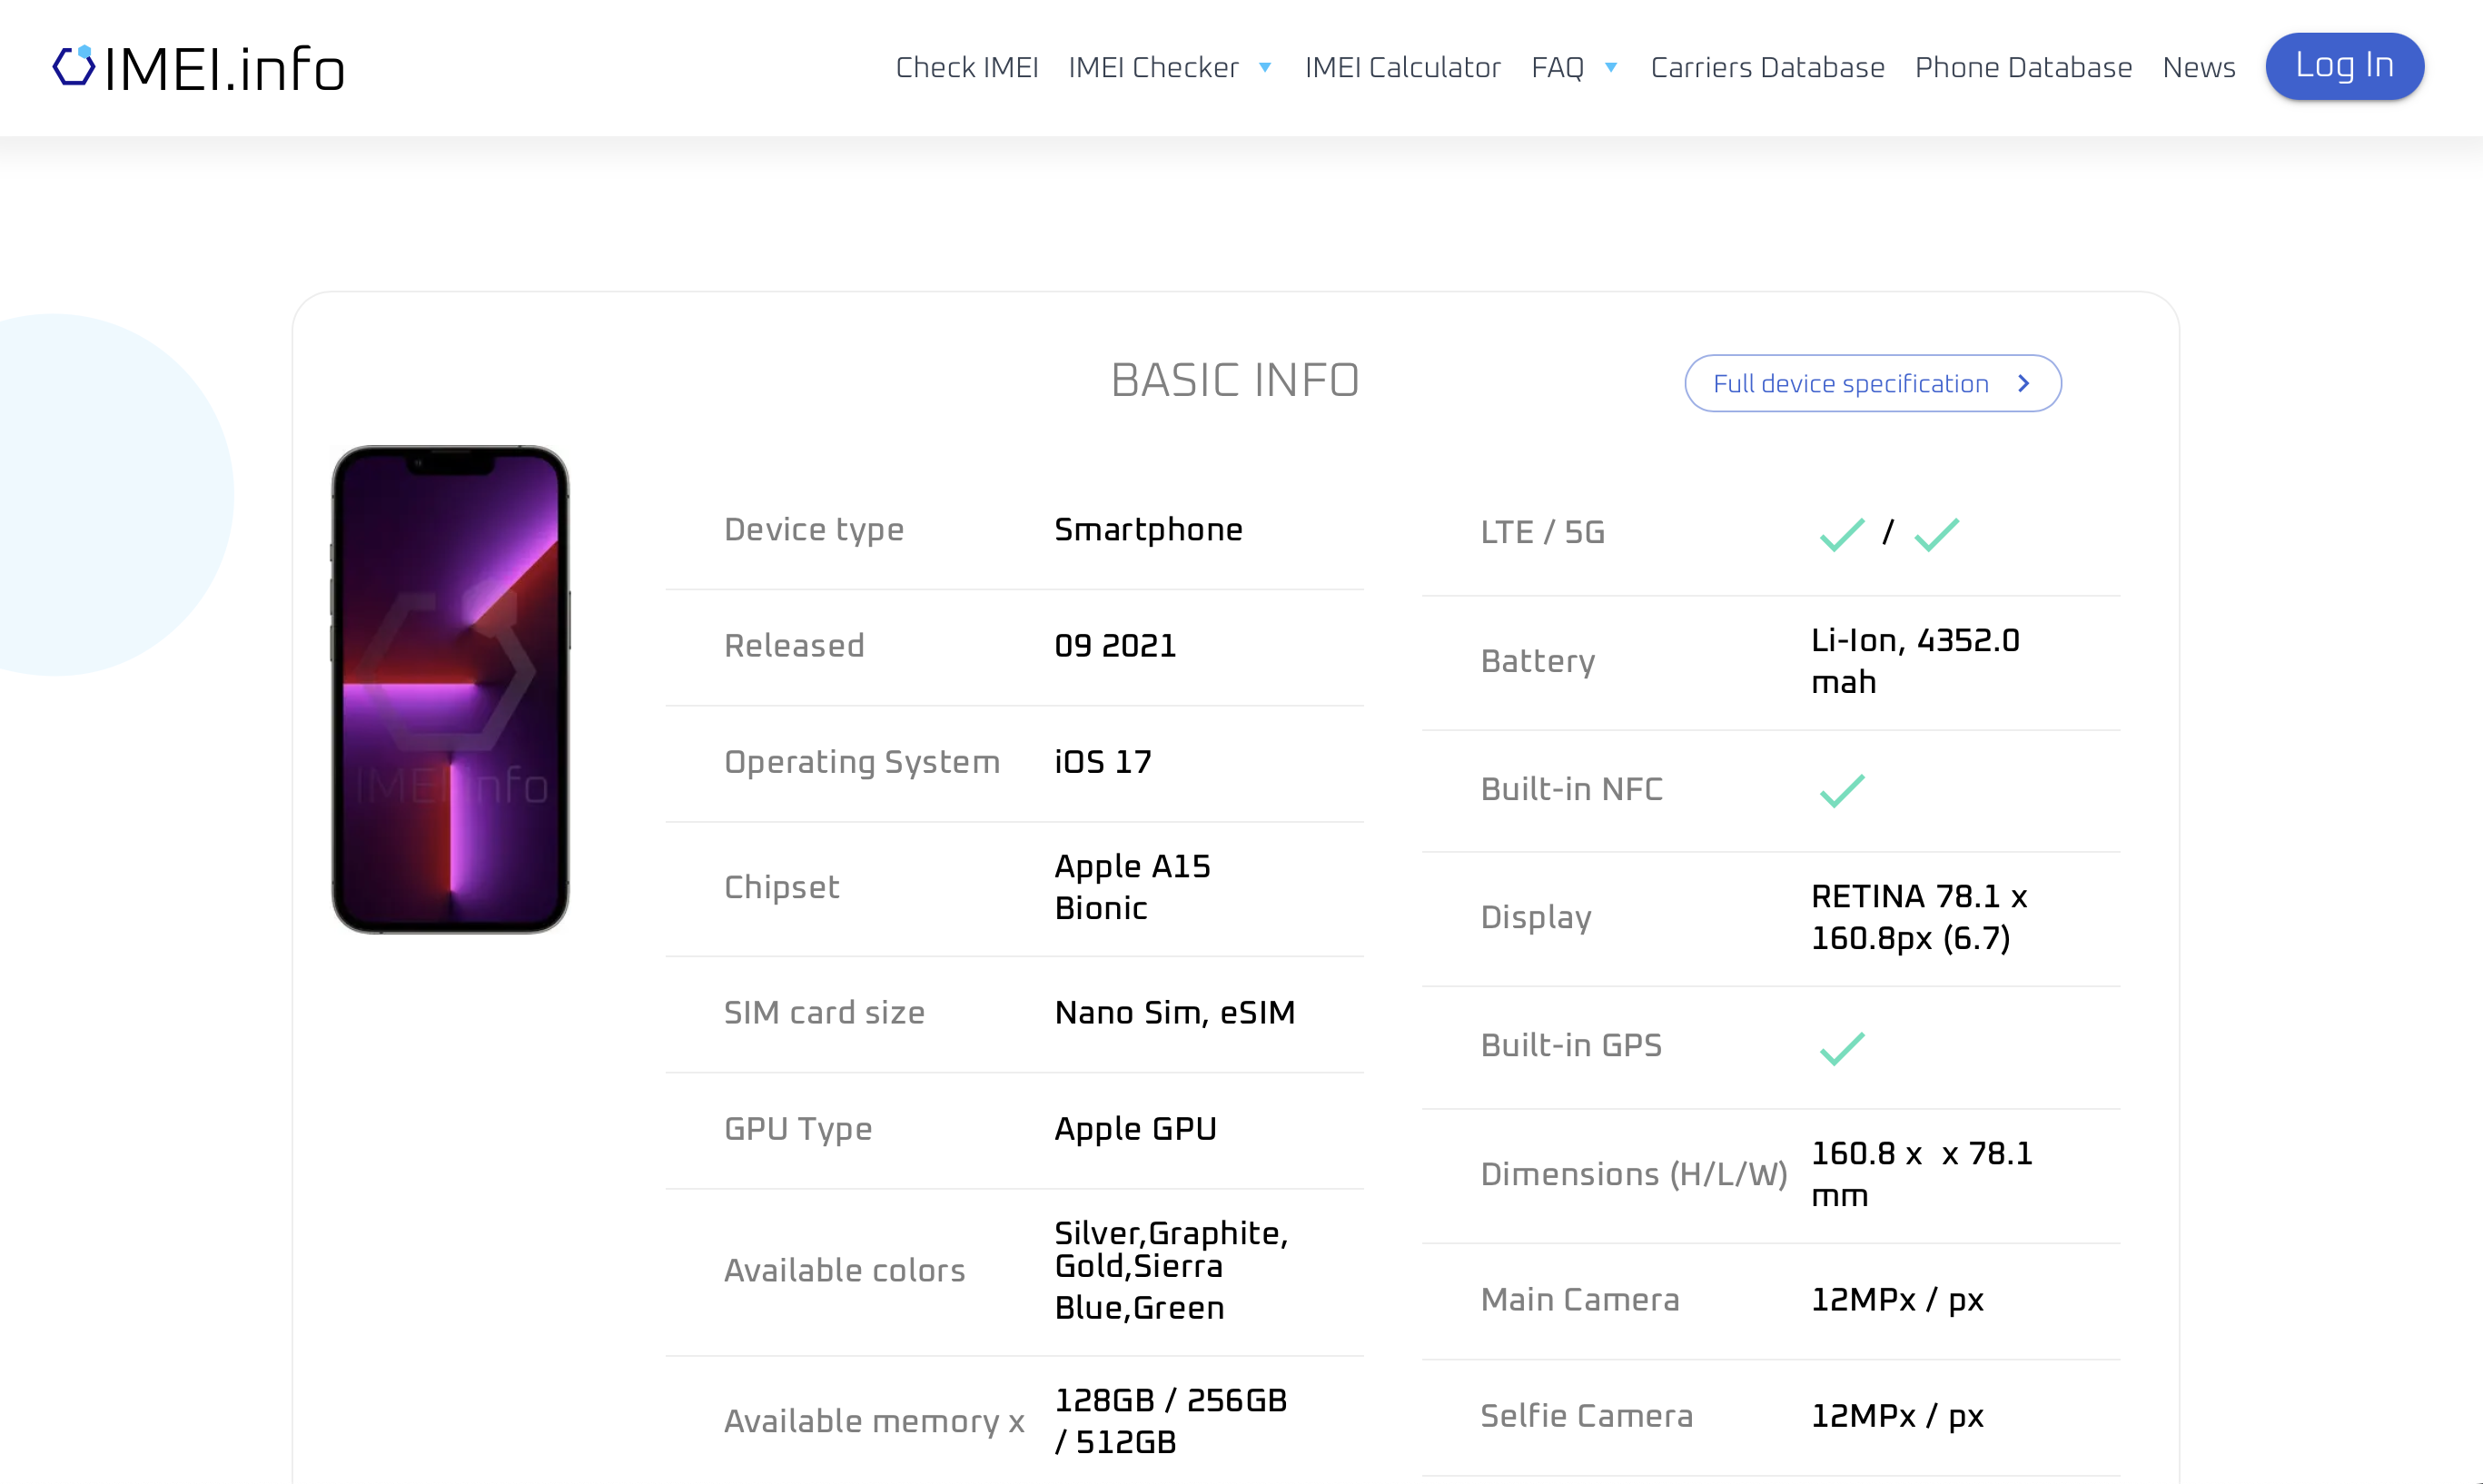Click the 'Chipset' label

point(781,887)
